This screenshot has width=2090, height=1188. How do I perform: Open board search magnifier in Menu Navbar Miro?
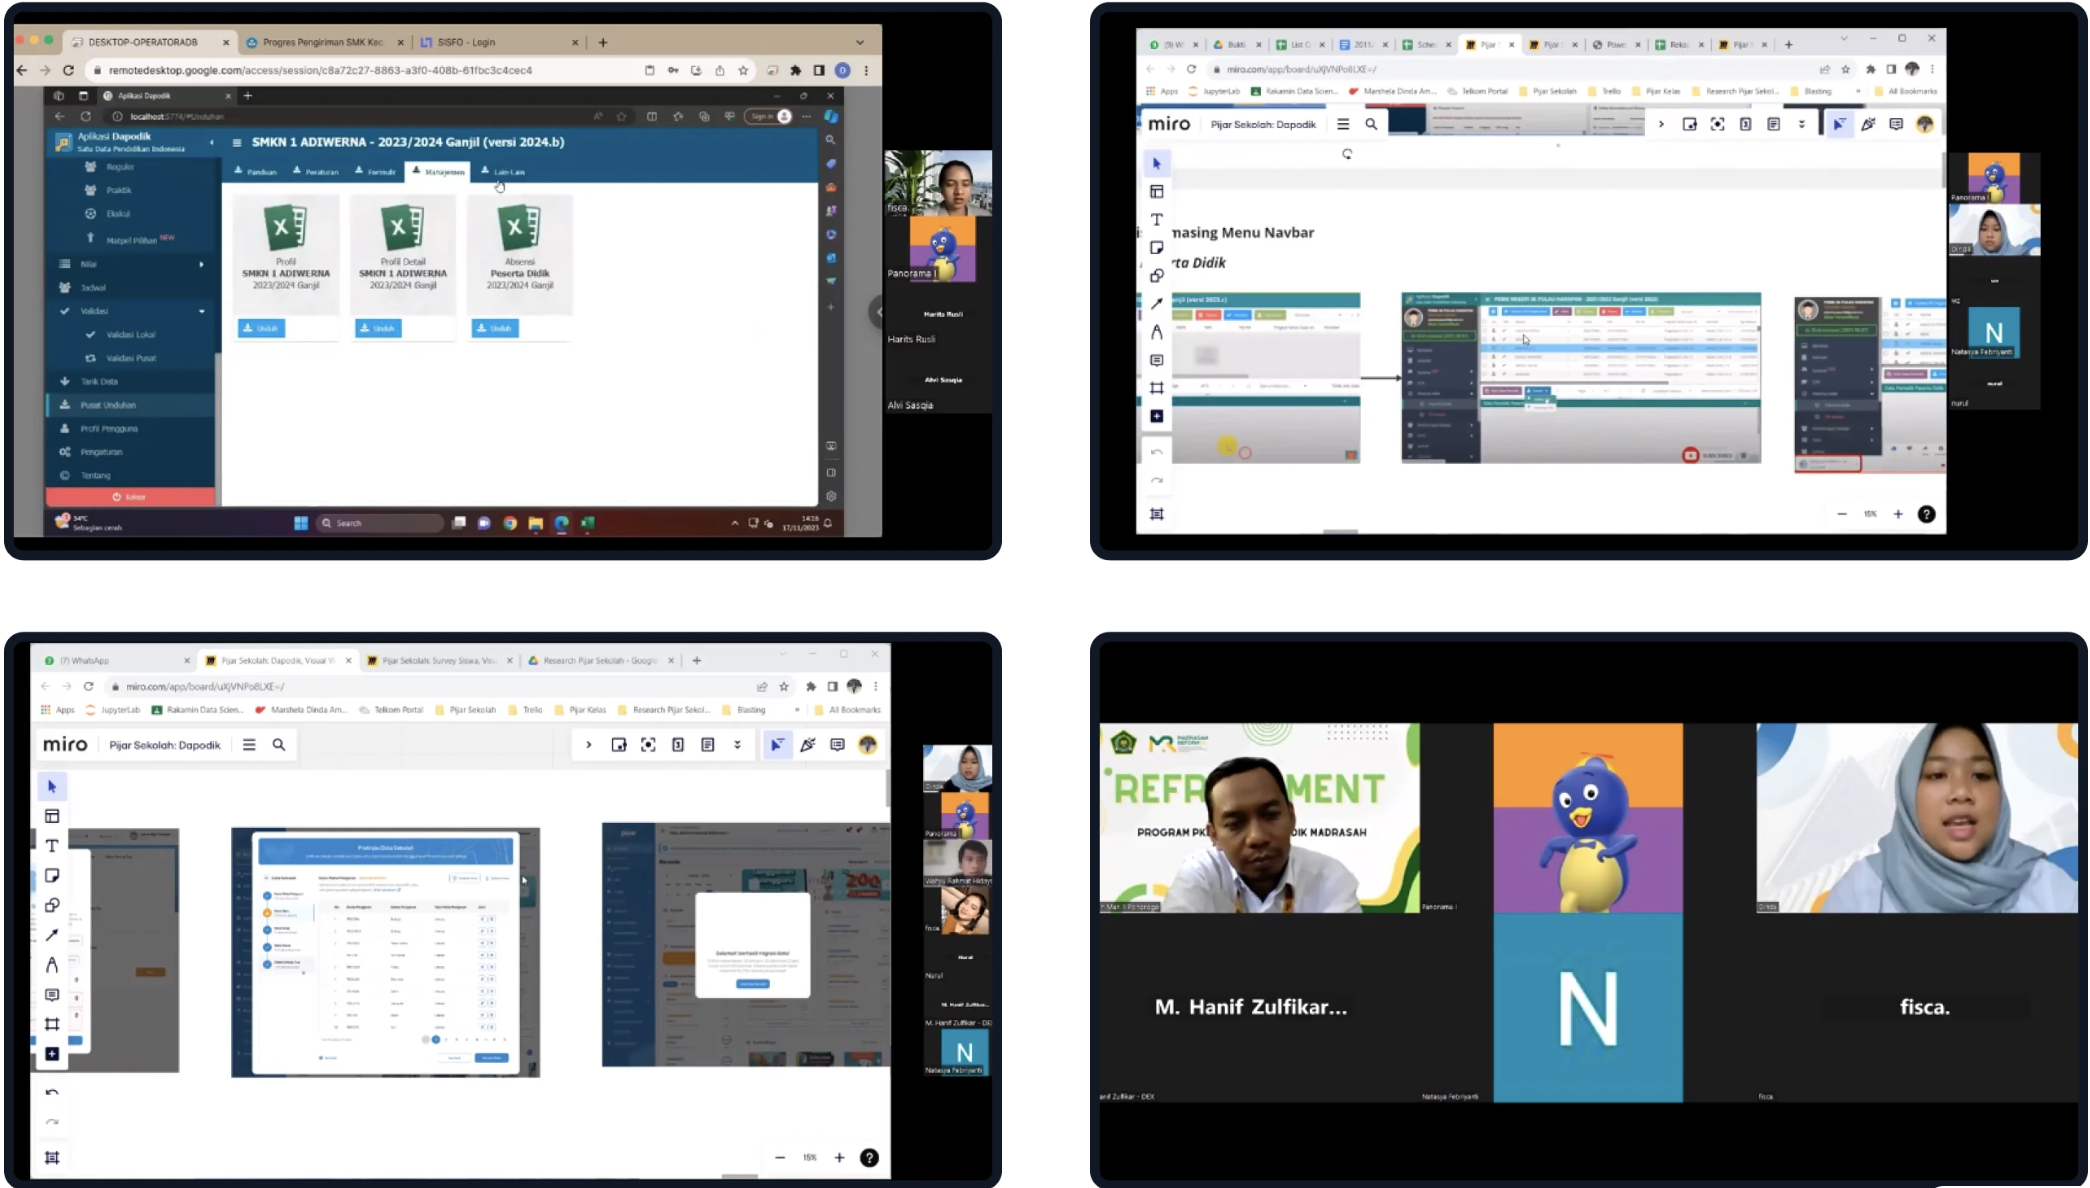(1371, 124)
